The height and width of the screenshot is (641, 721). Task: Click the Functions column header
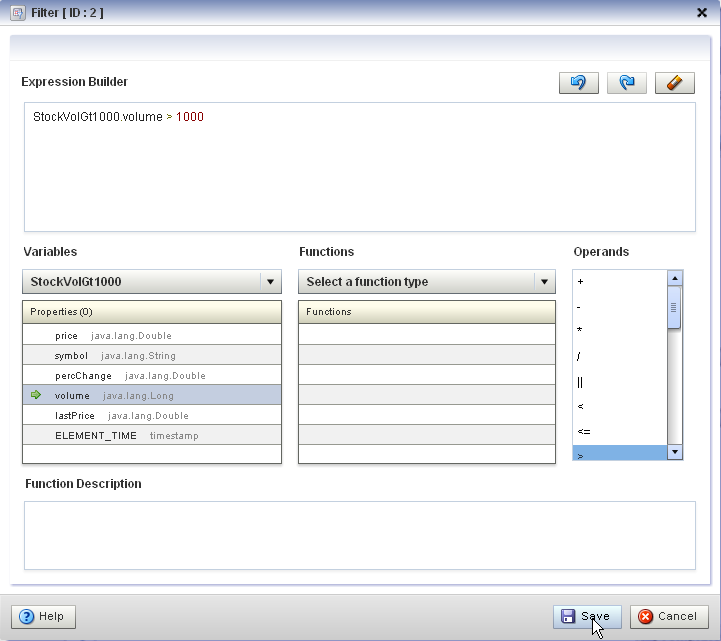427,312
